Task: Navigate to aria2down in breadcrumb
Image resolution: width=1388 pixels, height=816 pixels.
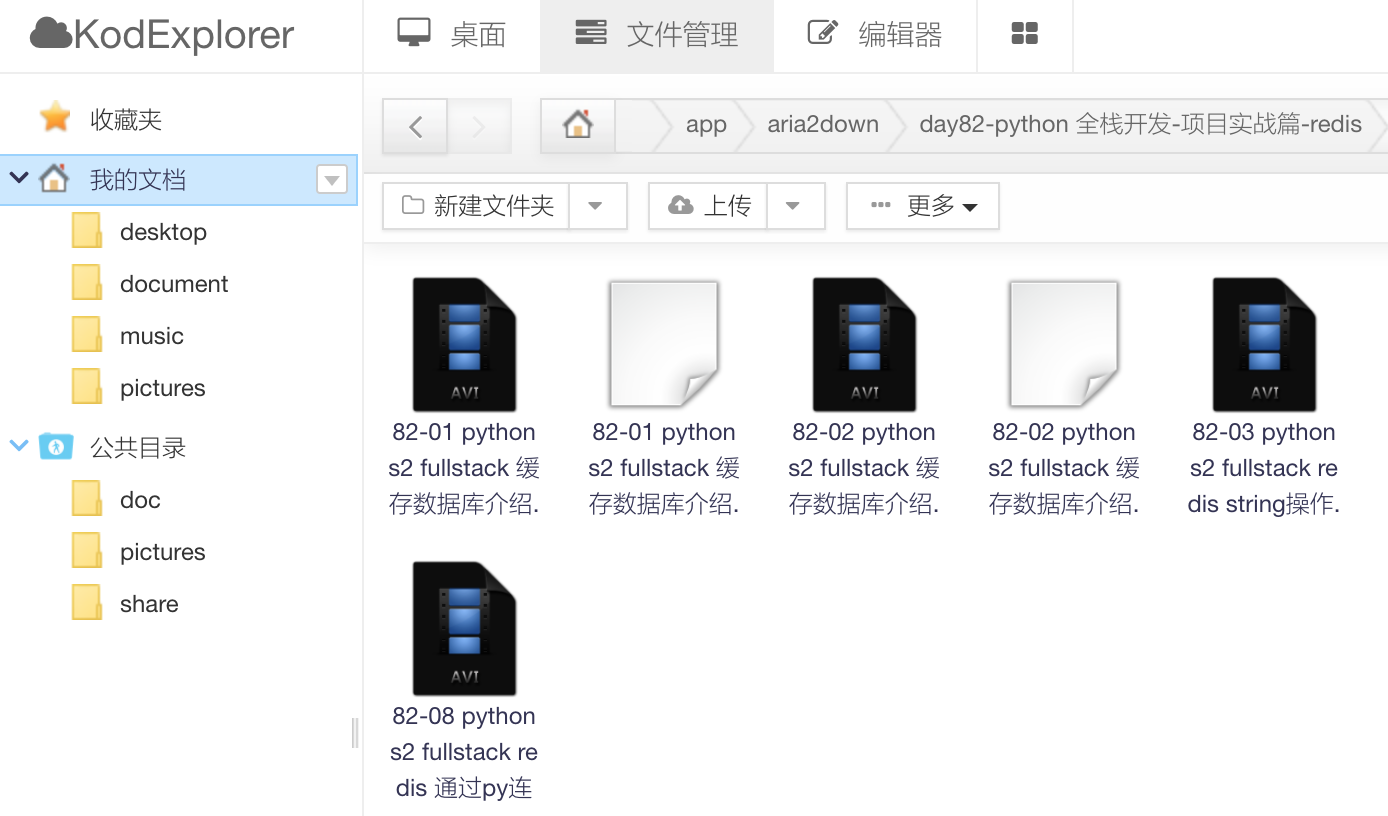Action: [823, 125]
